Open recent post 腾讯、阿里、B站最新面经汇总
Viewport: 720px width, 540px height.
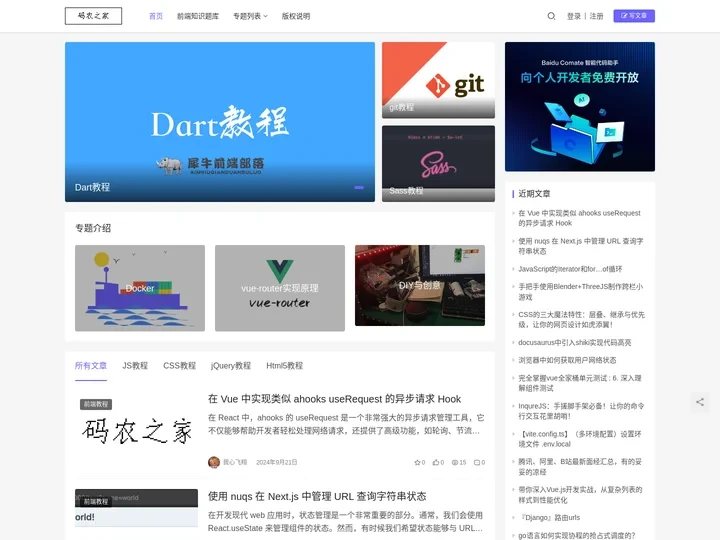pyautogui.click(x=579, y=467)
